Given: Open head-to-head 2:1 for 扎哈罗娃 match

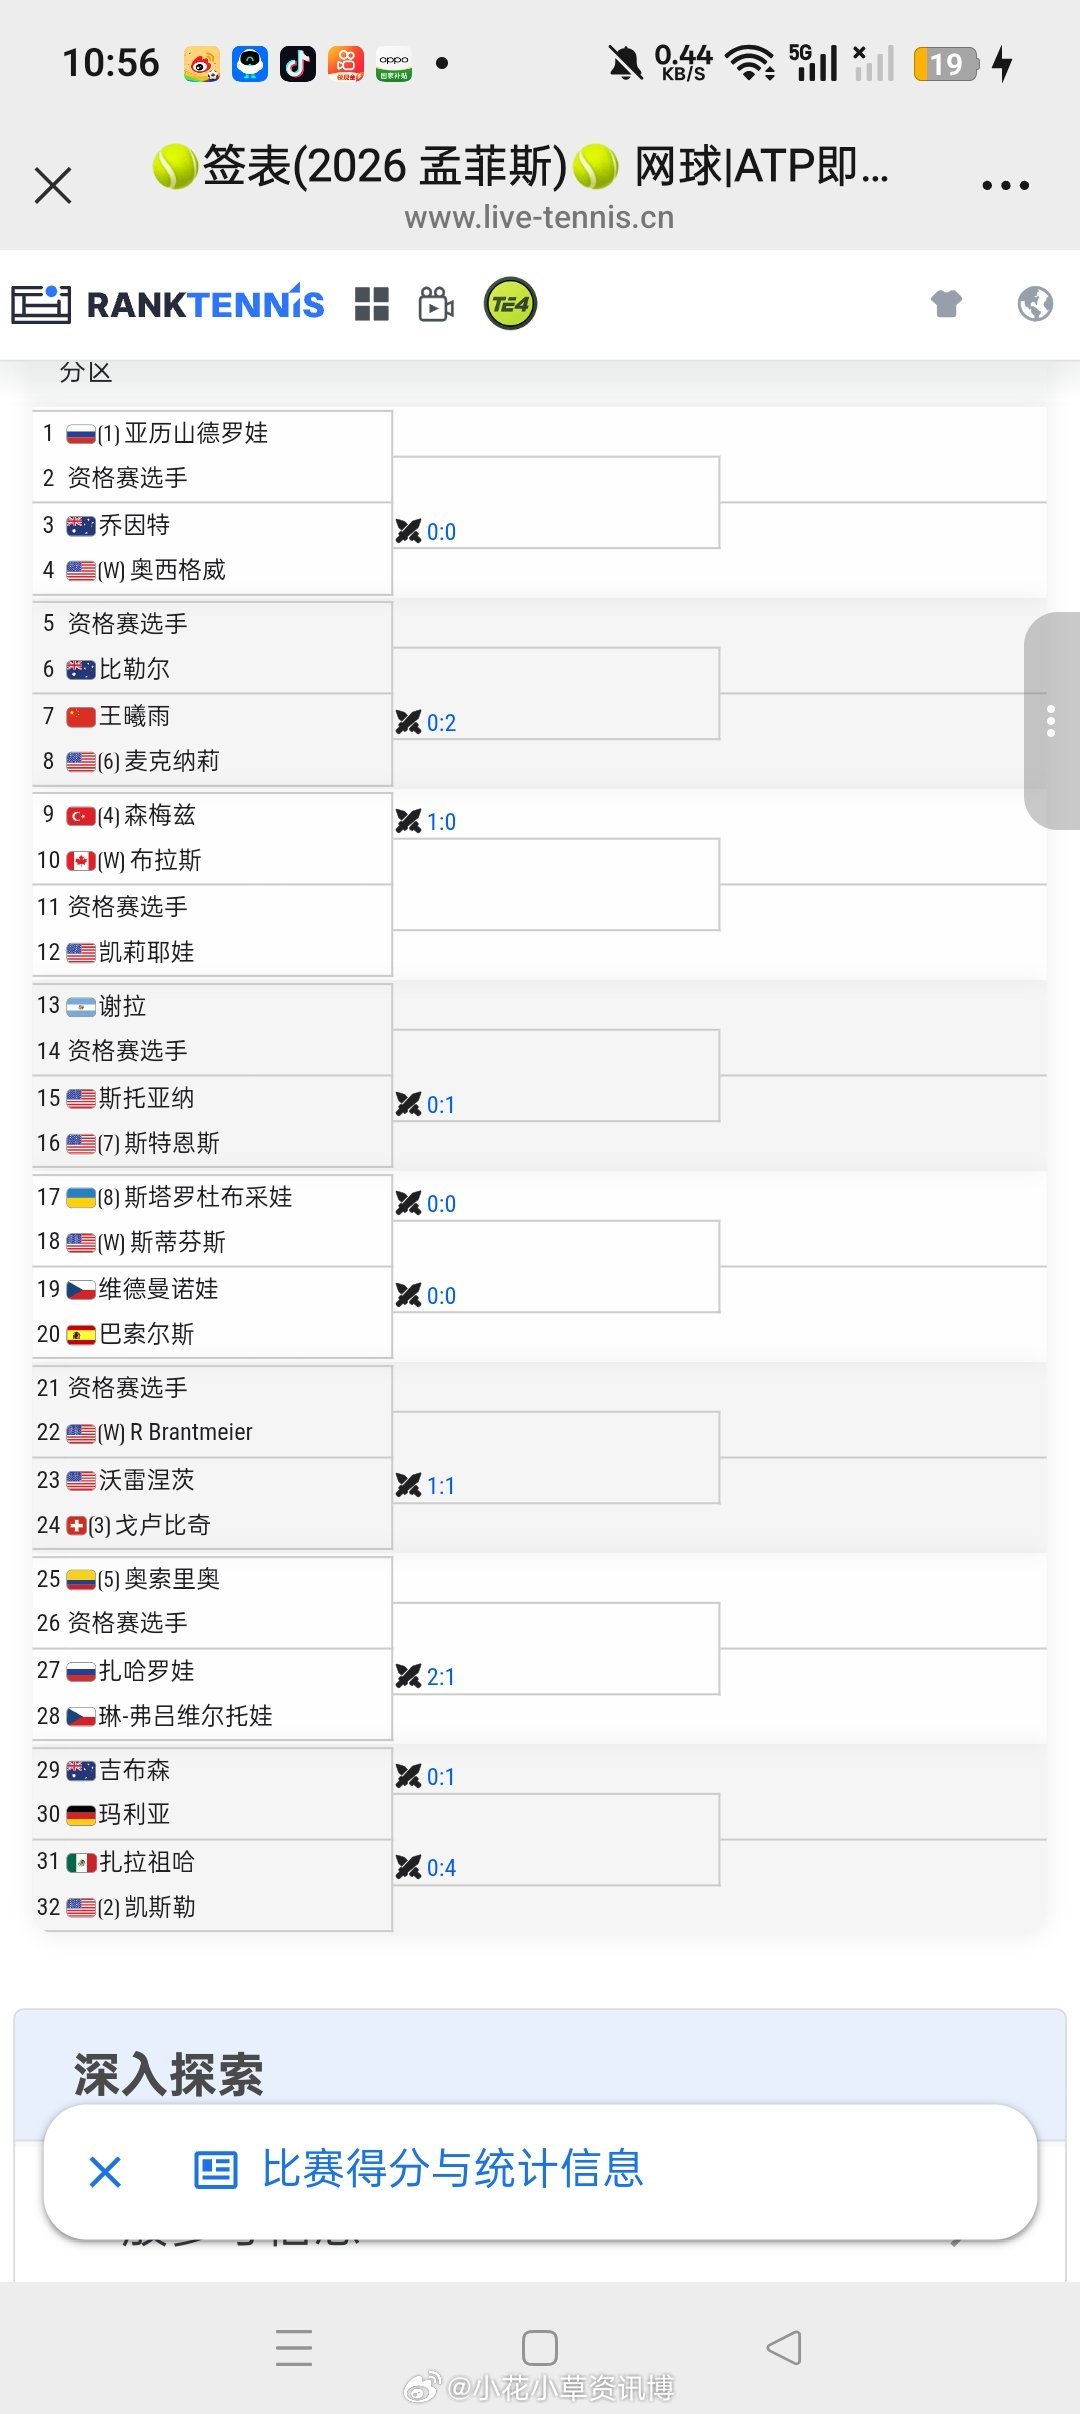Looking at the screenshot, I should pyautogui.click(x=426, y=1676).
